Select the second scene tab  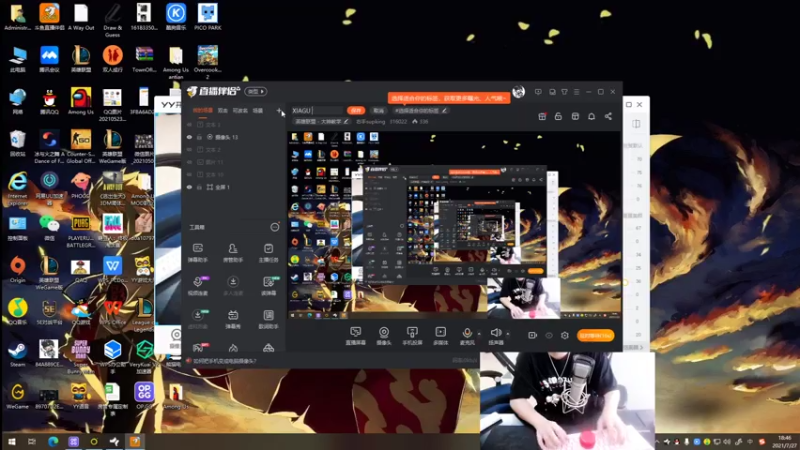222,110
